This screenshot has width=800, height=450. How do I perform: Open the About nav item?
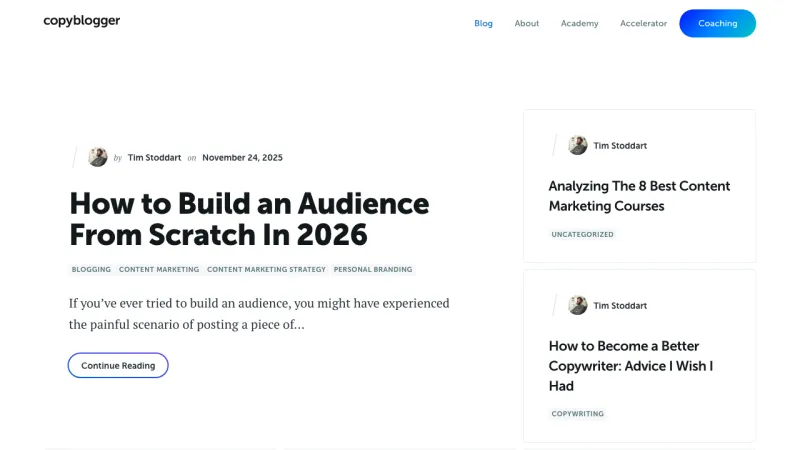(x=527, y=23)
